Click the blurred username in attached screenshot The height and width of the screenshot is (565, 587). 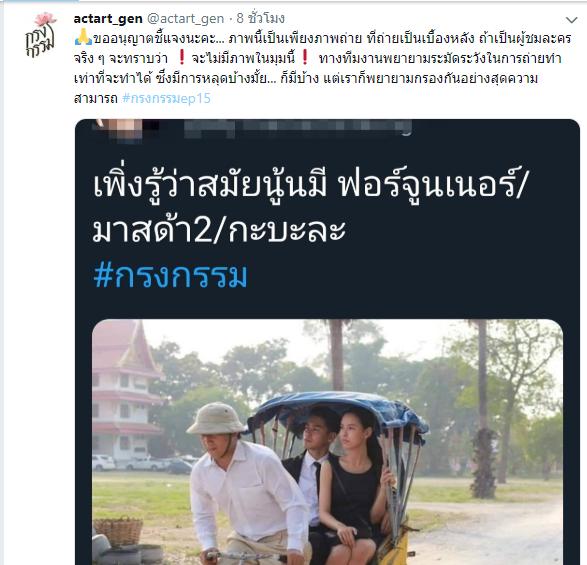[298, 127]
